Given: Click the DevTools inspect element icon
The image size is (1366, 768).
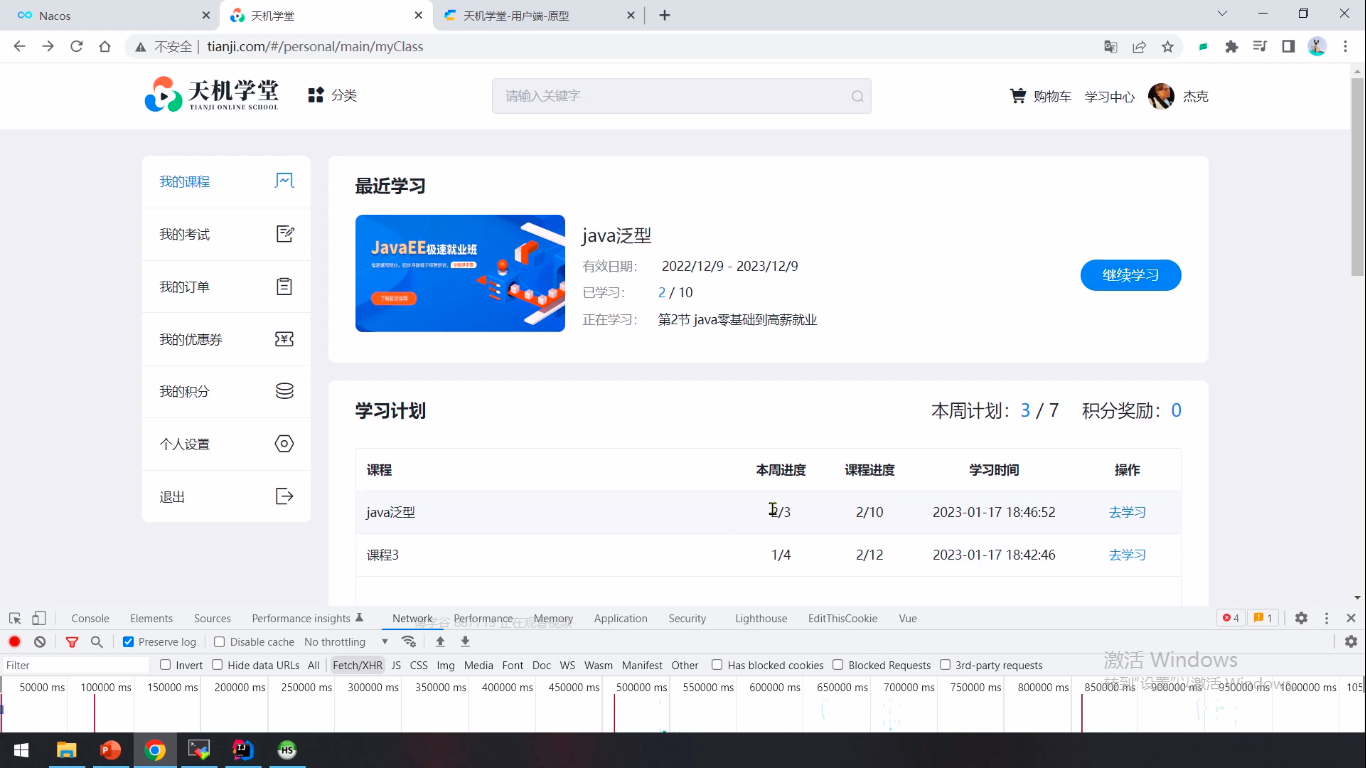Looking at the screenshot, I should (15, 618).
